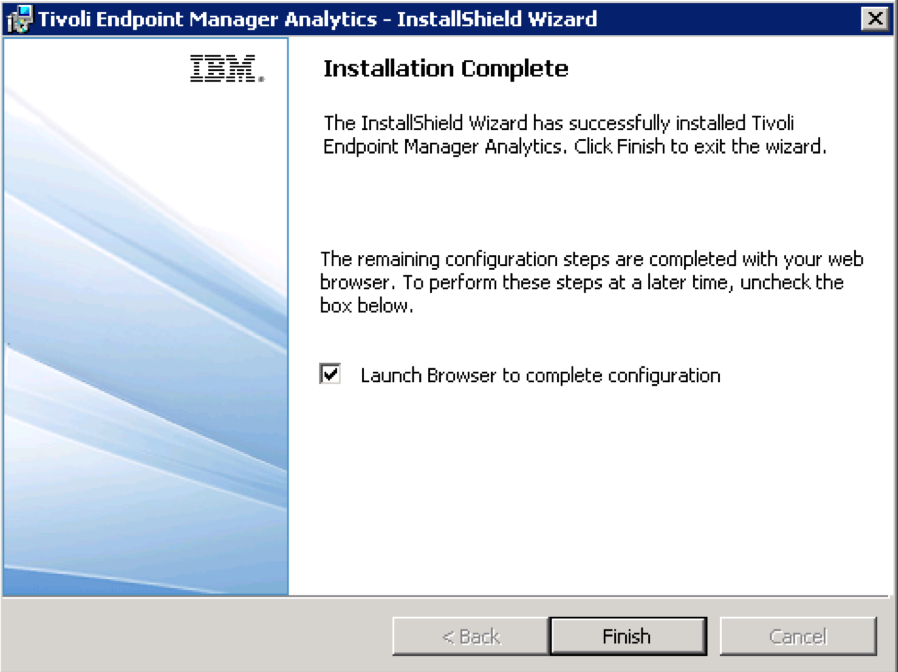
Task: Uncheck the Launch Browser checkbox
Action: click(x=330, y=375)
